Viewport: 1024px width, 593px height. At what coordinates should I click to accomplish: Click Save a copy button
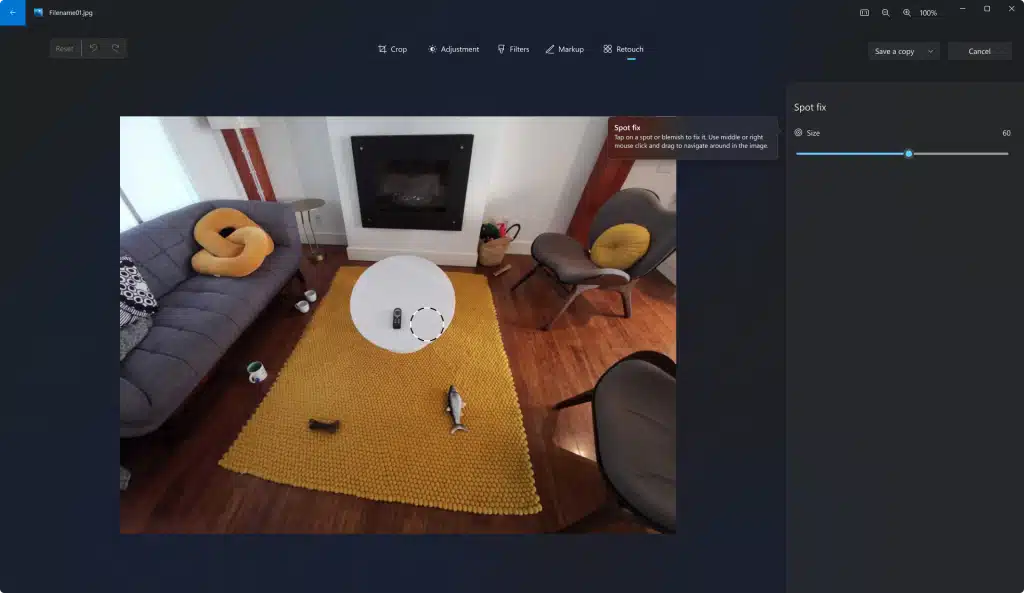pyautogui.click(x=895, y=51)
